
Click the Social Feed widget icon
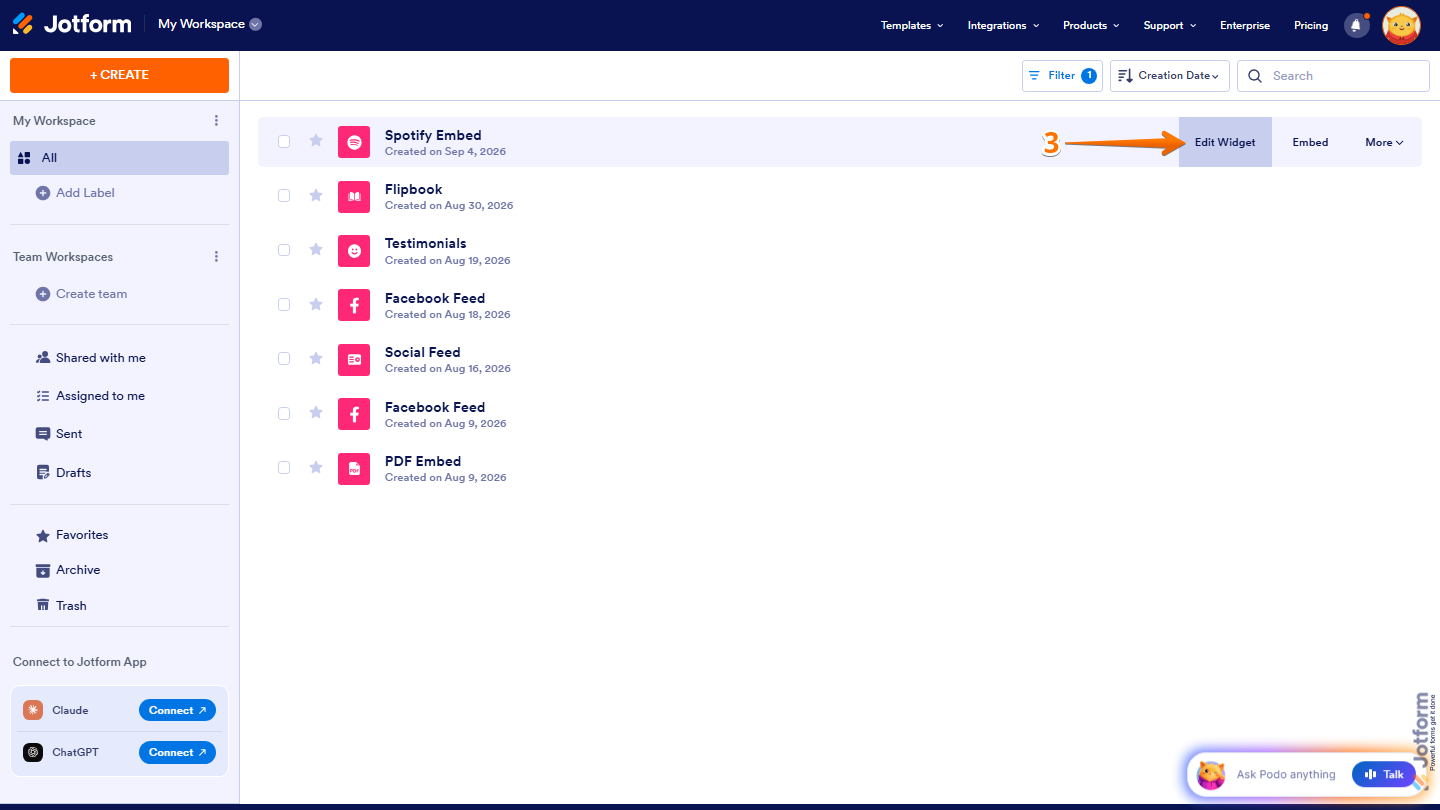coord(354,359)
